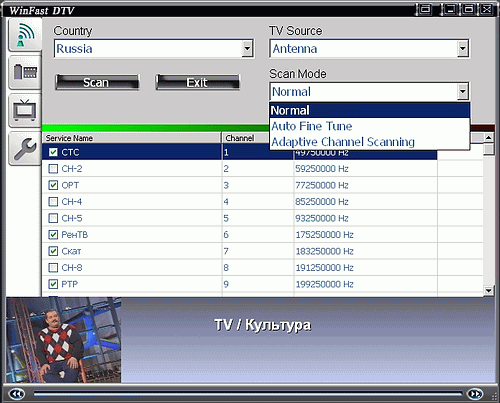Click the Exit button
Image resolution: width=500 pixels, height=403 pixels.
(x=197, y=82)
